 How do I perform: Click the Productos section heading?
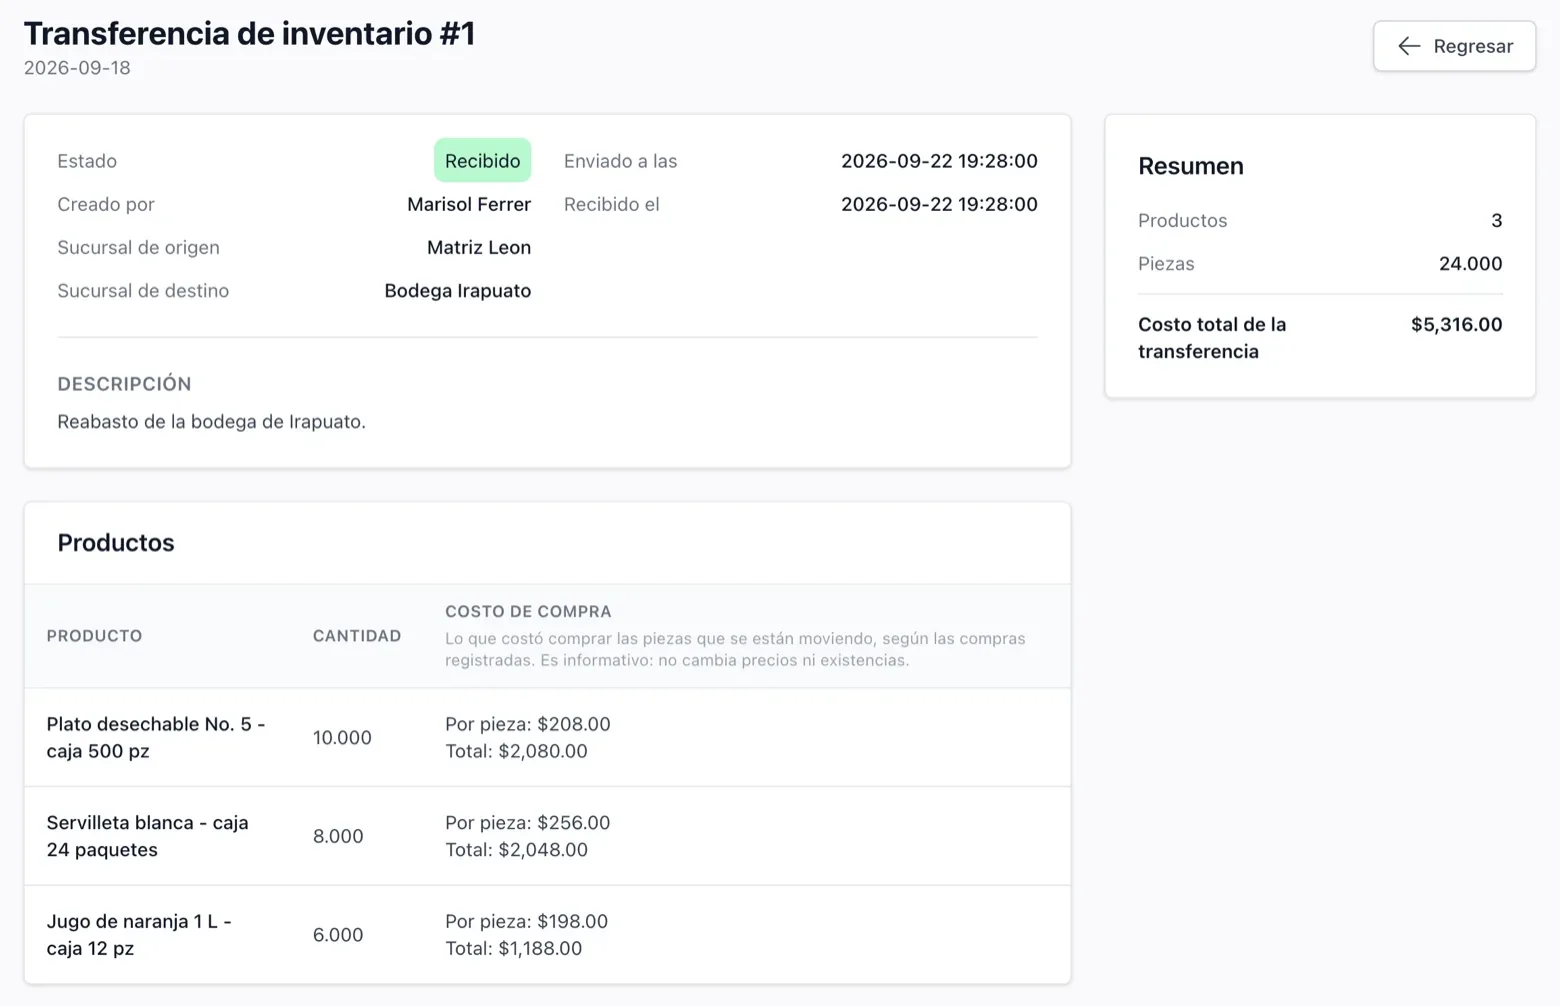(x=116, y=543)
